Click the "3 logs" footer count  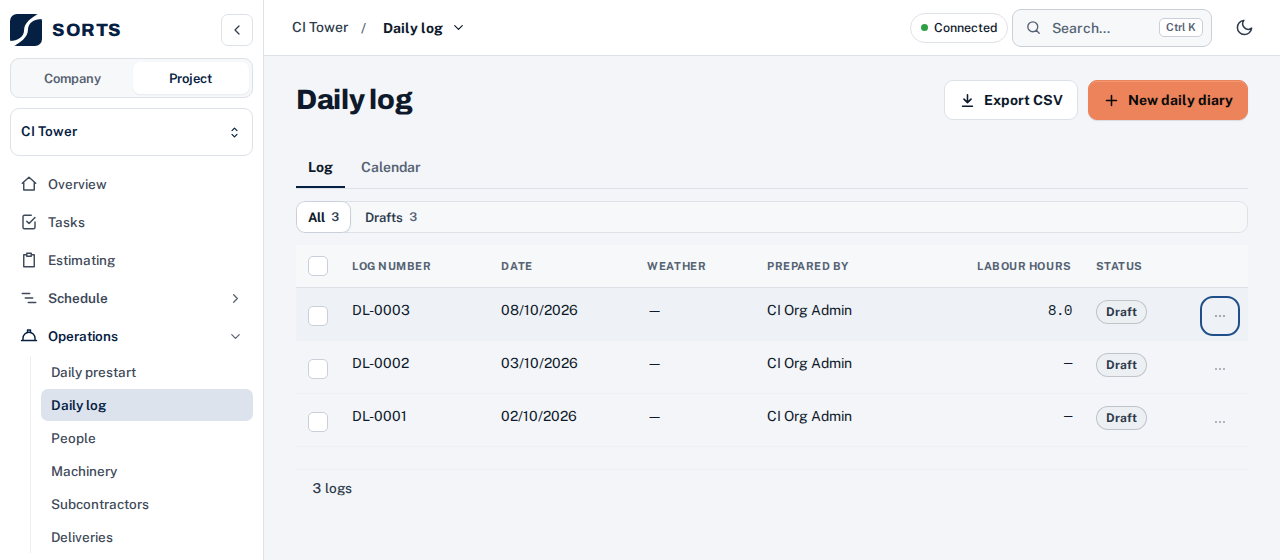[x=332, y=488]
